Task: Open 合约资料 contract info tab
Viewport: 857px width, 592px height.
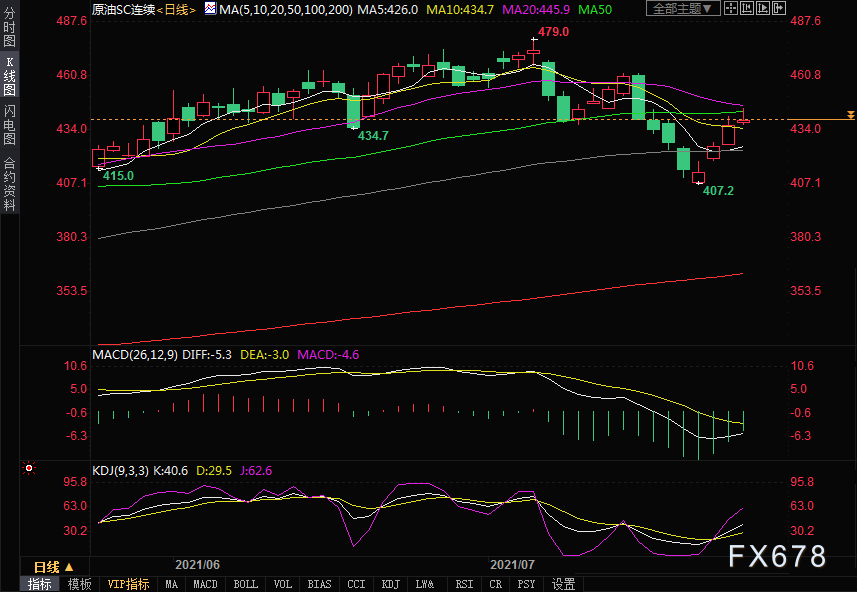Action: pyautogui.click(x=10, y=184)
